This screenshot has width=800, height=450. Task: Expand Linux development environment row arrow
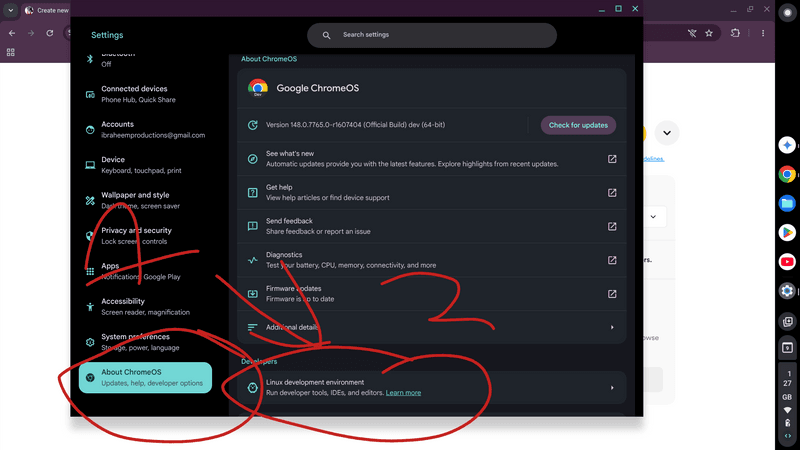click(x=612, y=388)
